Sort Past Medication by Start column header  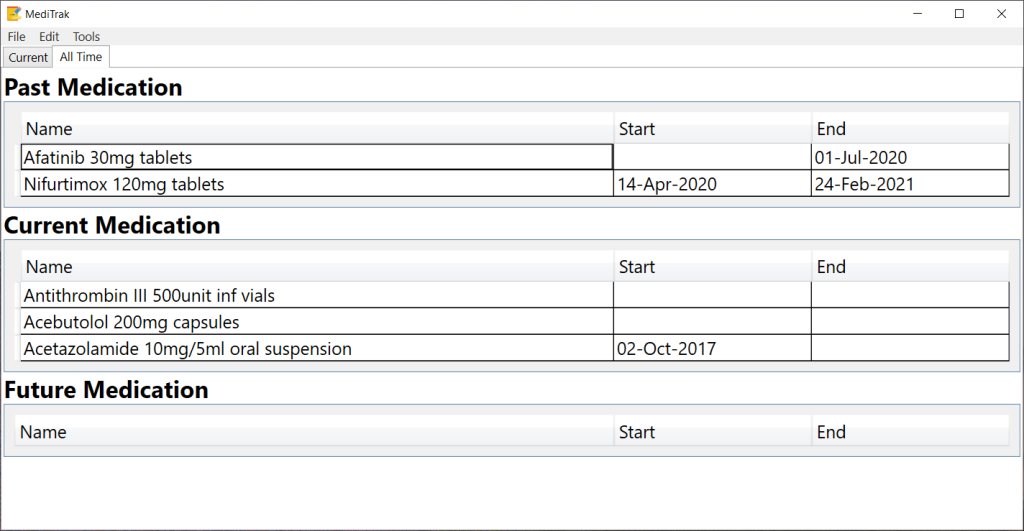(x=712, y=129)
